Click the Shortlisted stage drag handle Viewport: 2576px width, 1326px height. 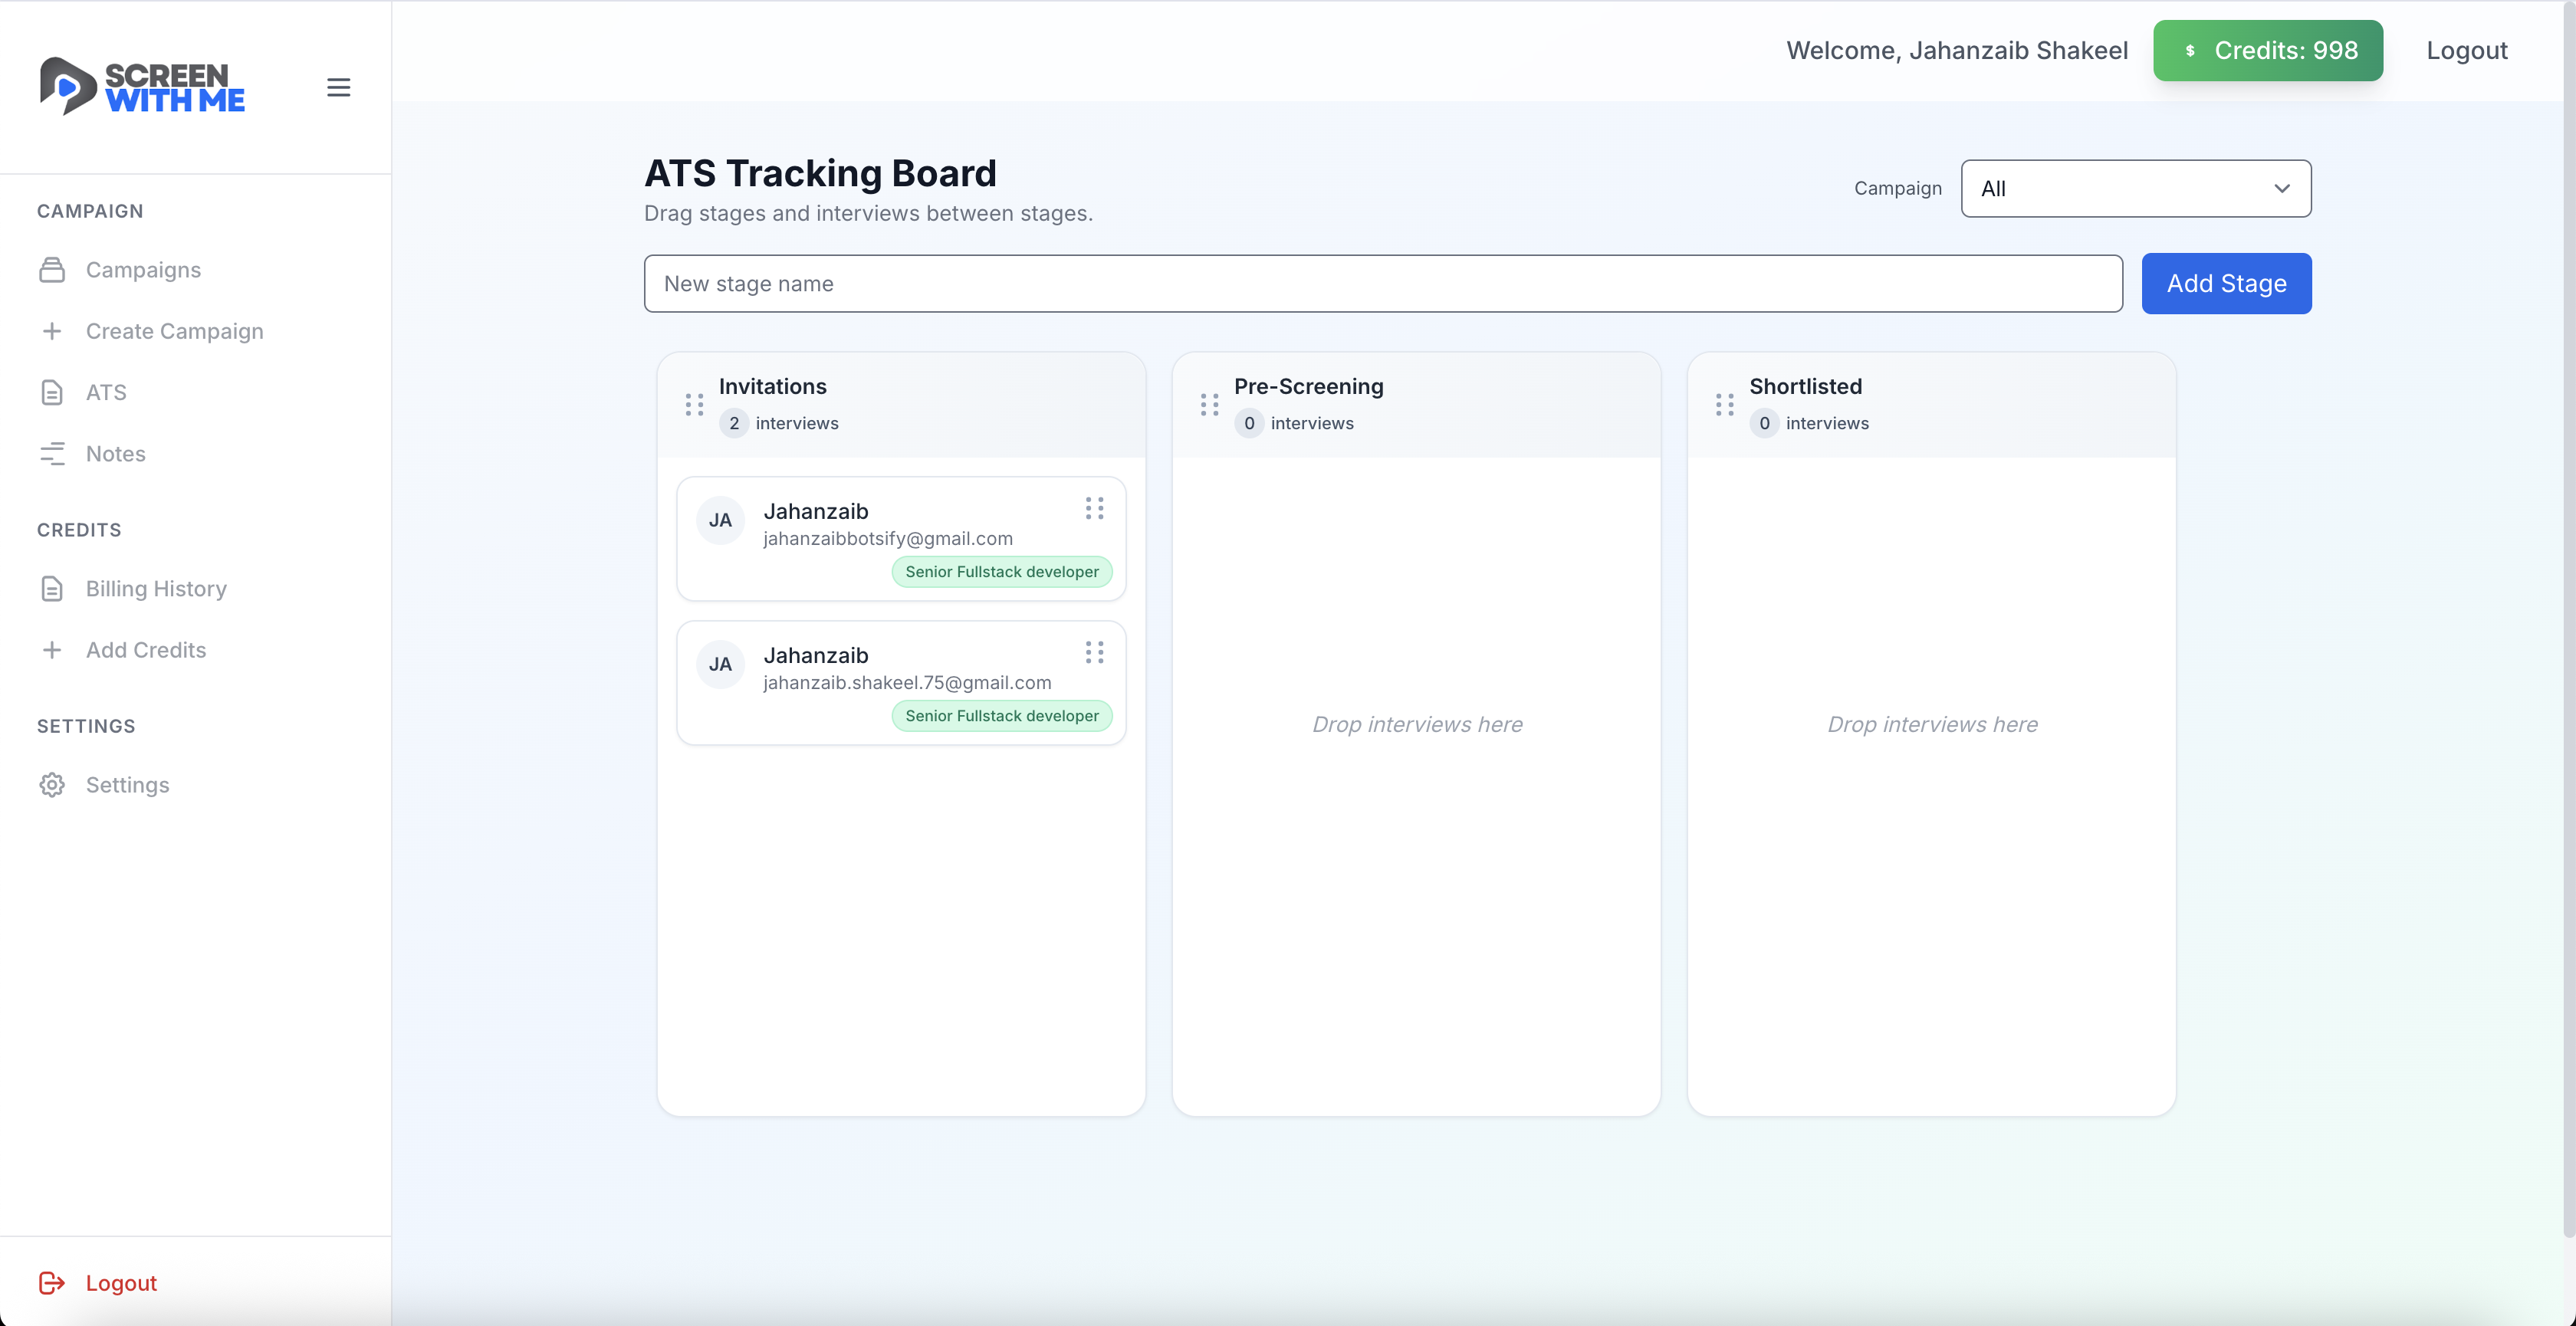click(1724, 405)
